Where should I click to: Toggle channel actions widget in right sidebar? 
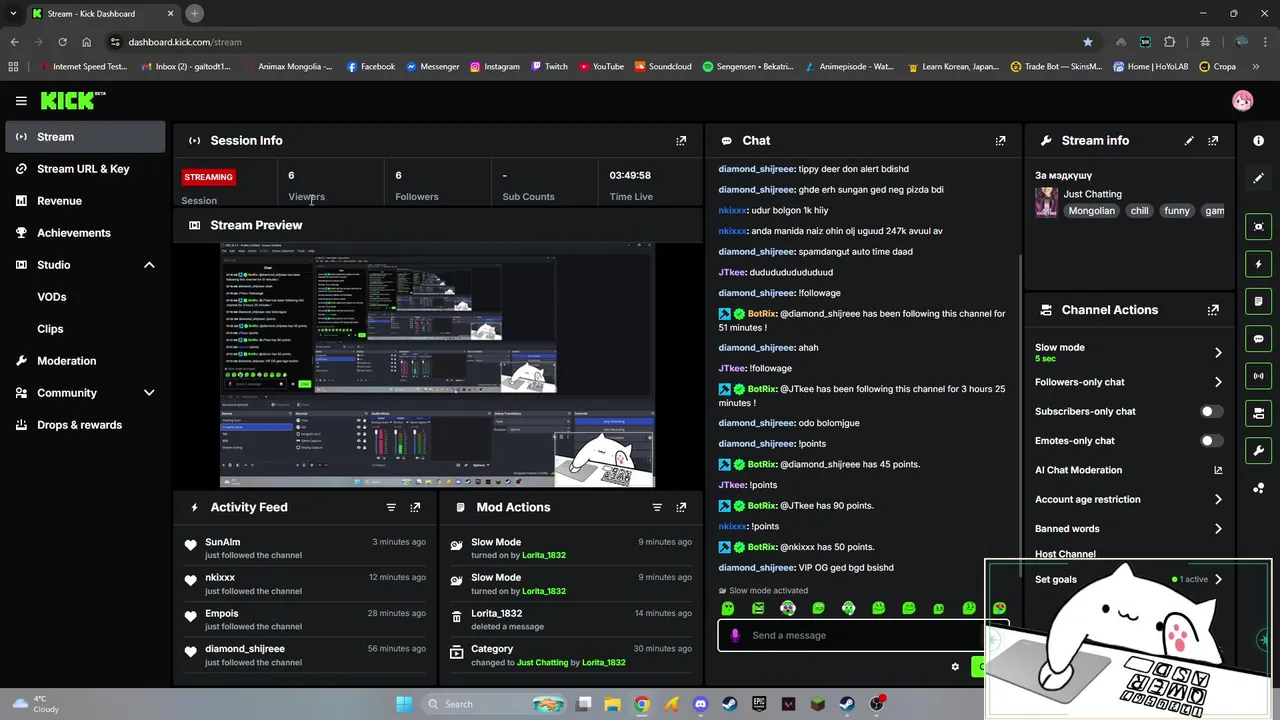point(1259,413)
